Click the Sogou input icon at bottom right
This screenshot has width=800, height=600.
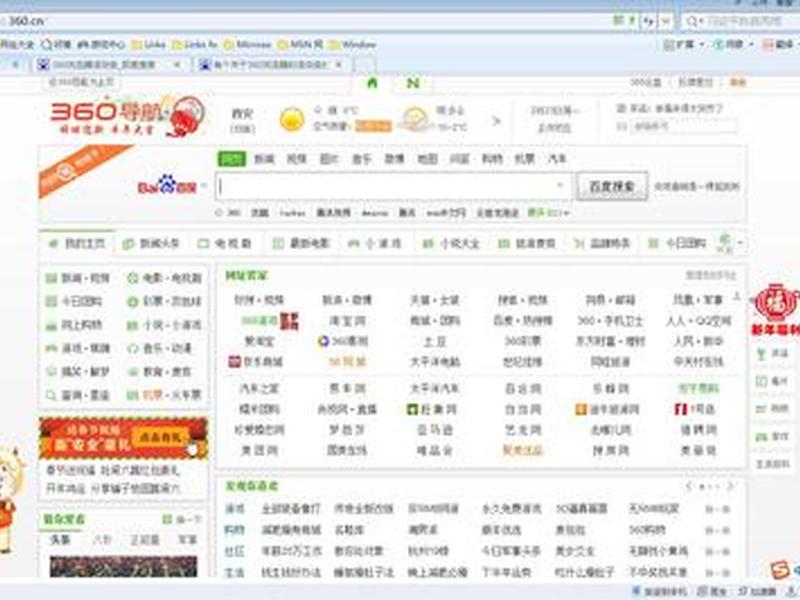click(780, 570)
